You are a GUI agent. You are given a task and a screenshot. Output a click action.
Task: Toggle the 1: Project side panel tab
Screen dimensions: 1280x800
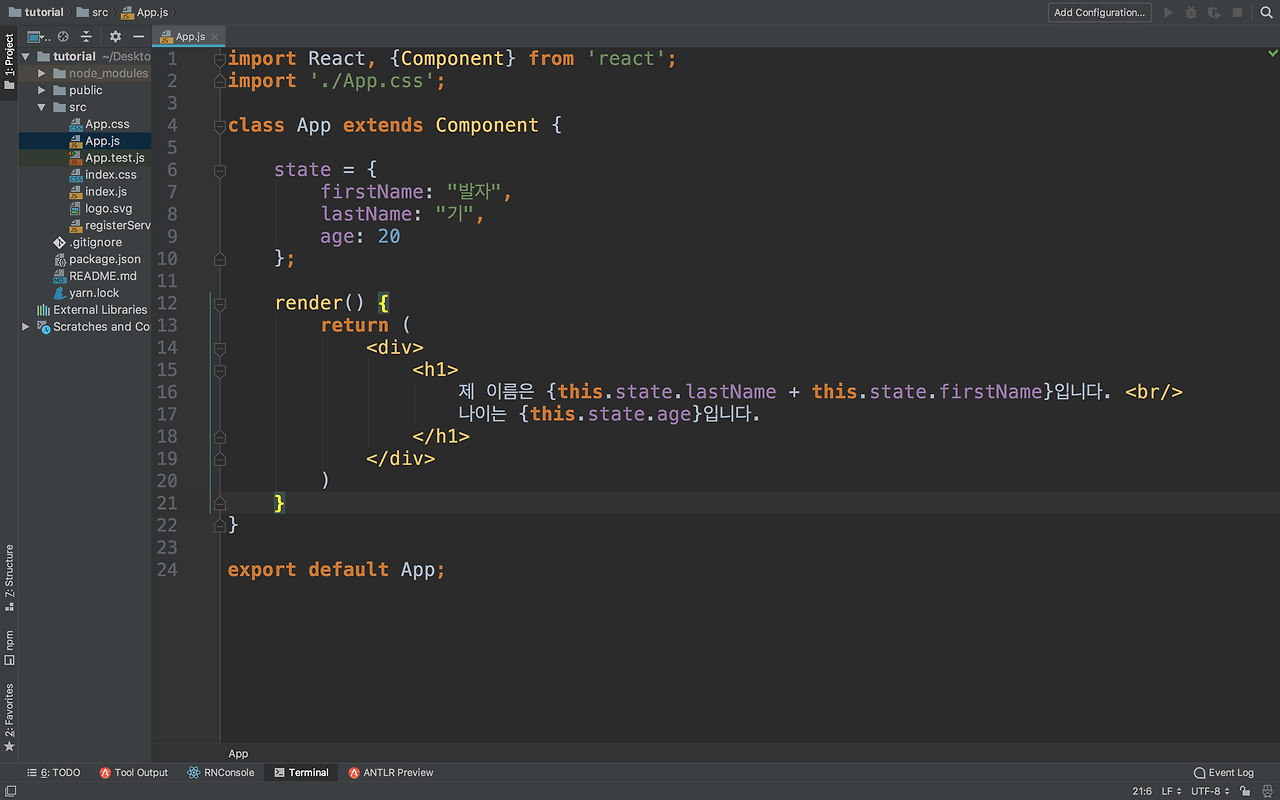coord(9,62)
